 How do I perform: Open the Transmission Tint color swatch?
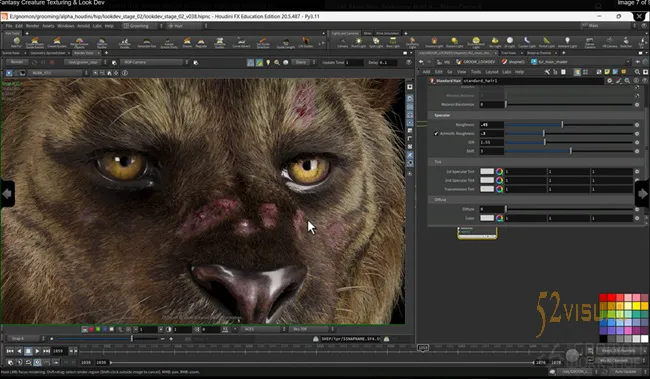[x=487, y=189]
